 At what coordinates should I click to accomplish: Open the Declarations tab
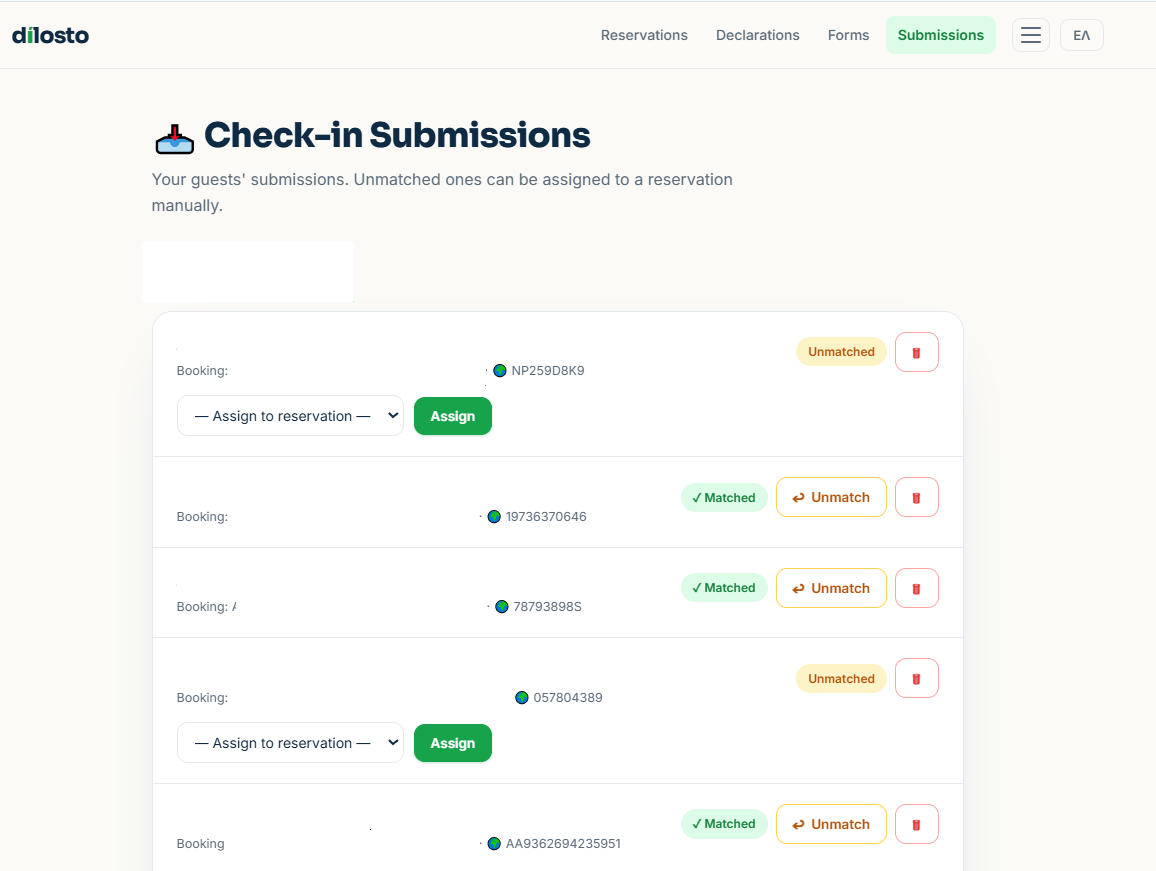pyautogui.click(x=758, y=35)
